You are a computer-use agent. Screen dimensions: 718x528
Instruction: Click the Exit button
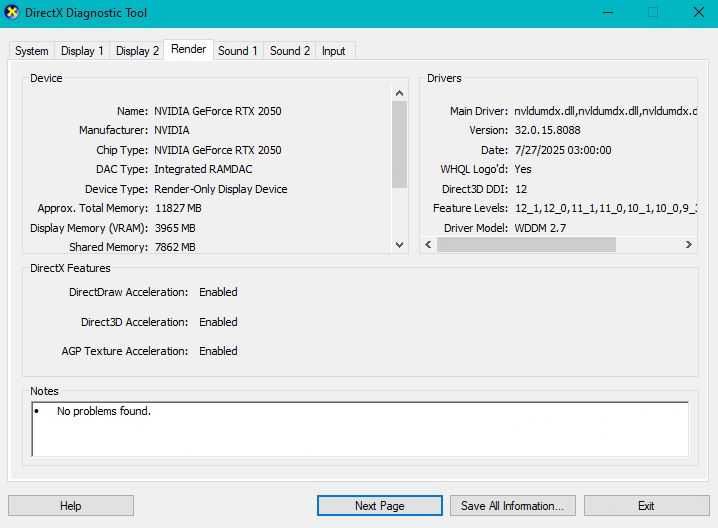646,506
